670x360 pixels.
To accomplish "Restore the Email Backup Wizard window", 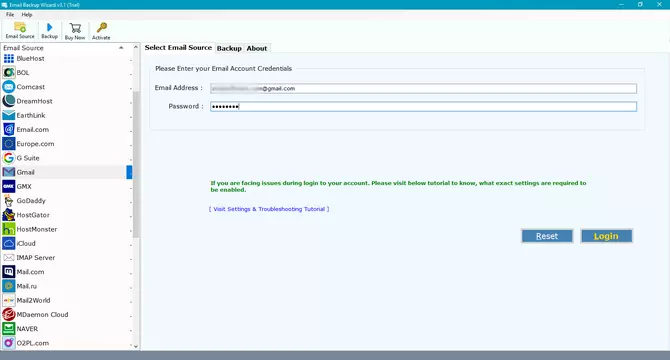I will (x=640, y=4).
